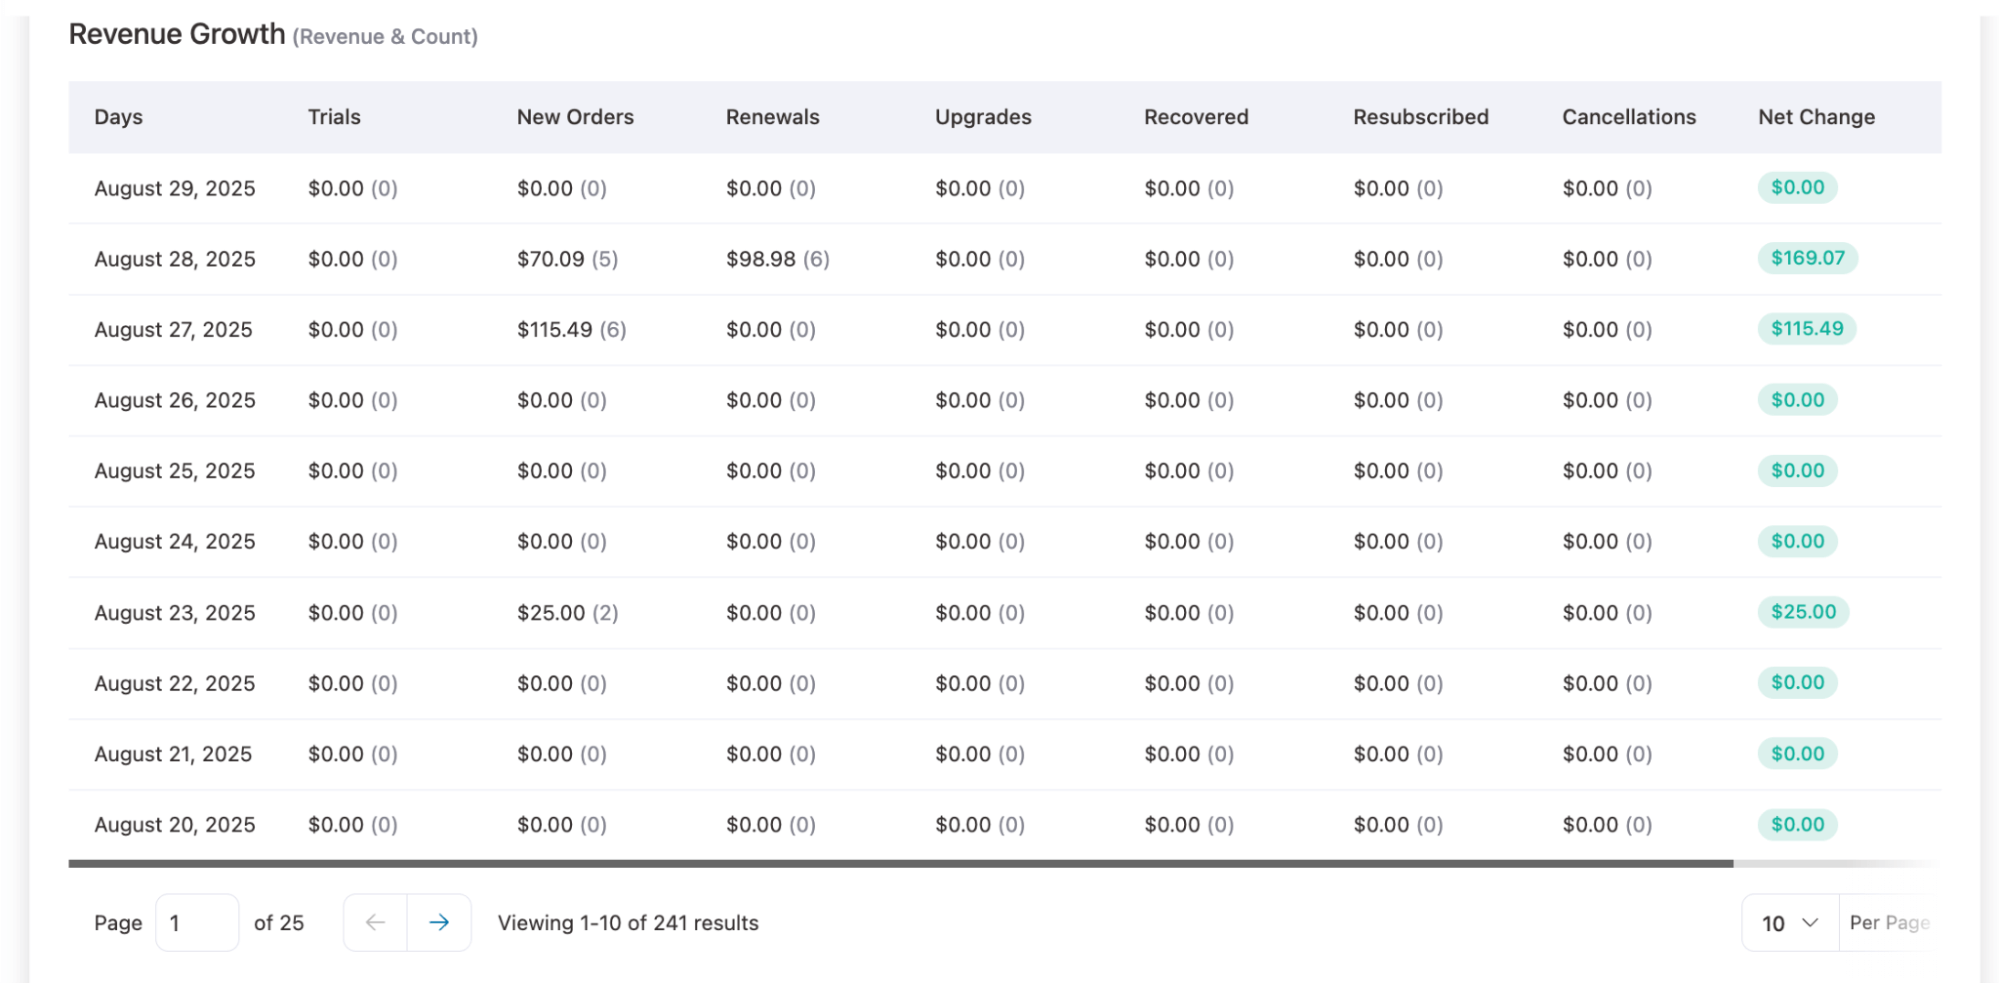Click the Recovered column header
Viewport: 1999px width, 983px height.
point(1196,116)
